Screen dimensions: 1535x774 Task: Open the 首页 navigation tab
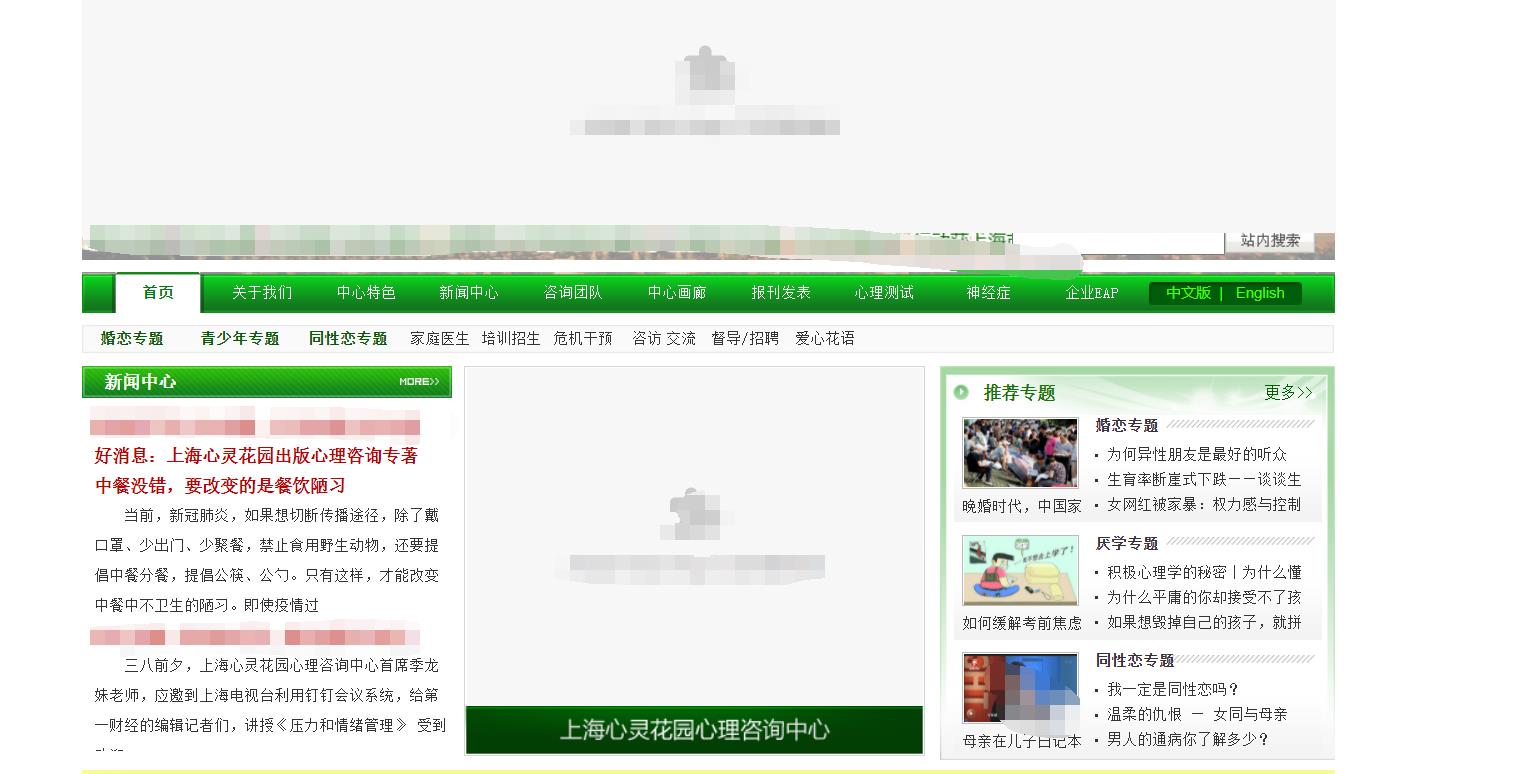(x=158, y=293)
